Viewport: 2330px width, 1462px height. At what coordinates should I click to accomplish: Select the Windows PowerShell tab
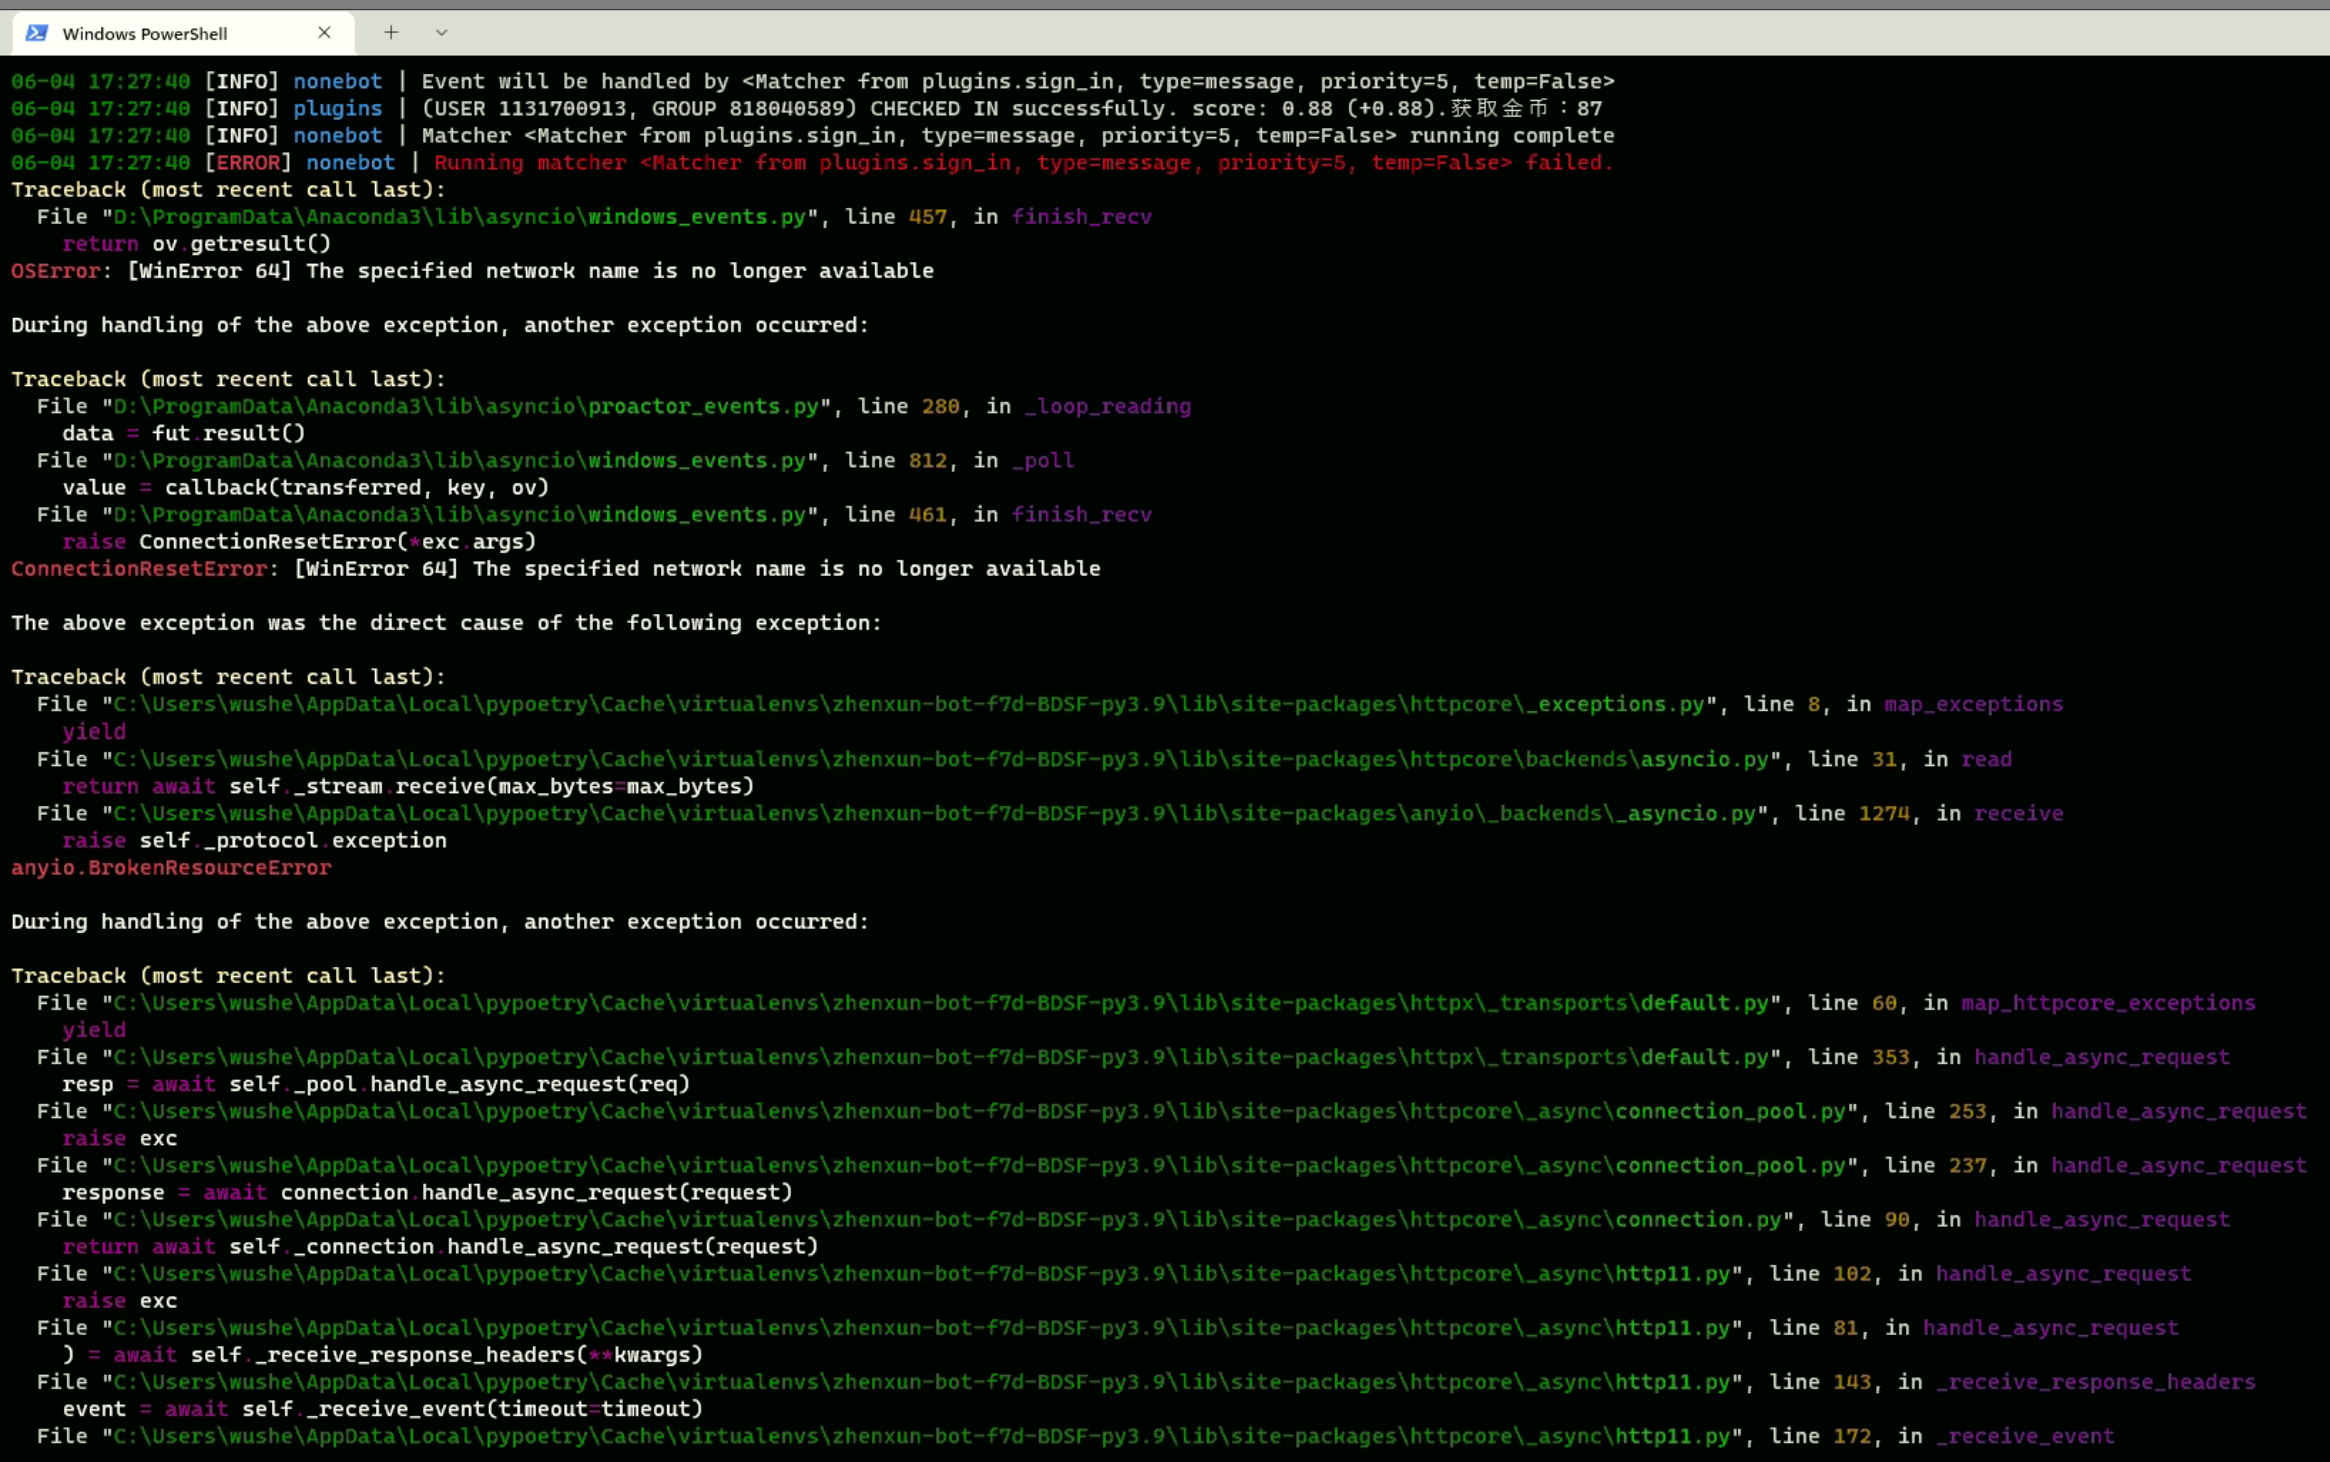point(183,33)
